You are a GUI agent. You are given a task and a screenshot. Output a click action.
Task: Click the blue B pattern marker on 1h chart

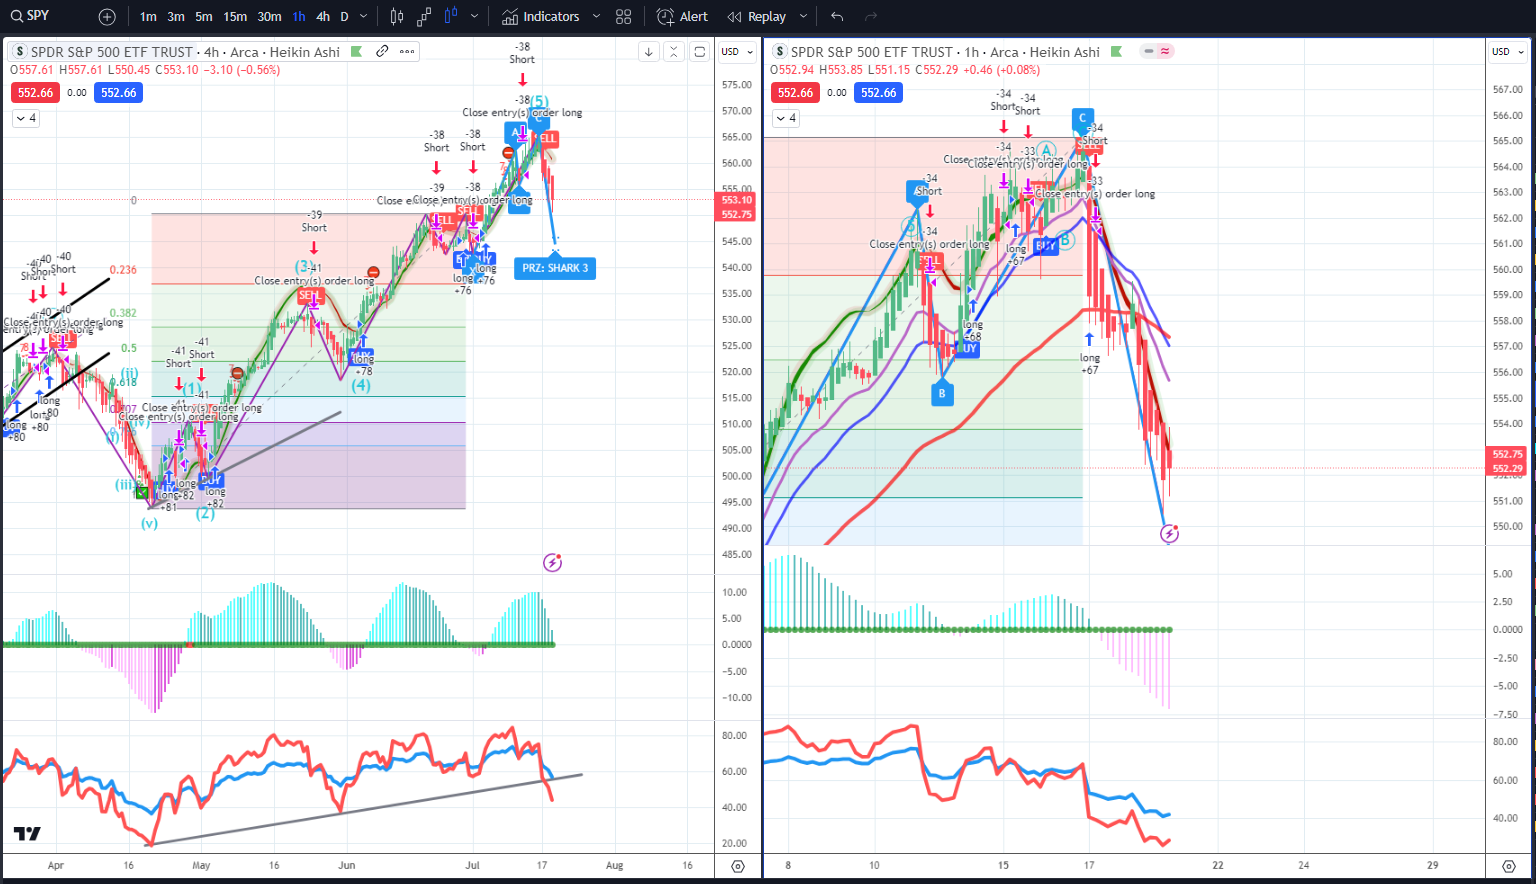point(942,395)
